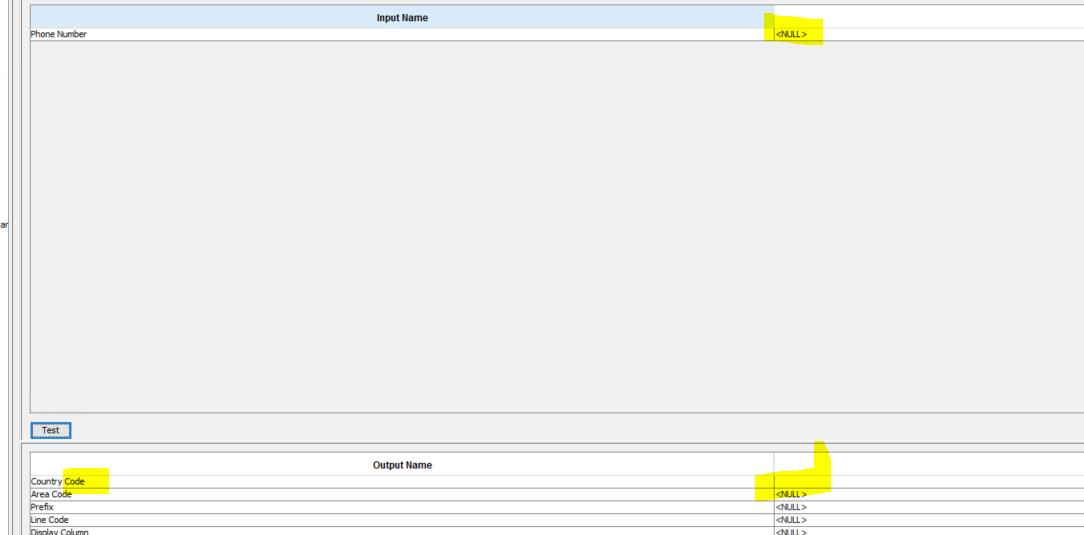Select the Output Name column header
Viewport: 1084px width, 535px height.
pos(402,465)
